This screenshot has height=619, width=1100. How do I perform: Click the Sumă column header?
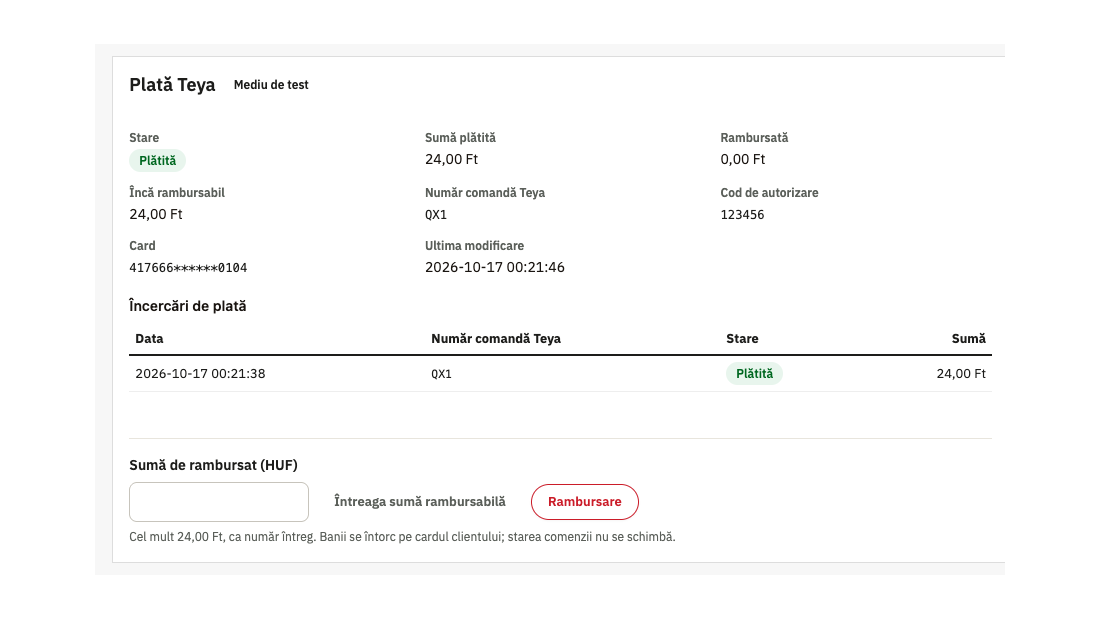tap(968, 338)
